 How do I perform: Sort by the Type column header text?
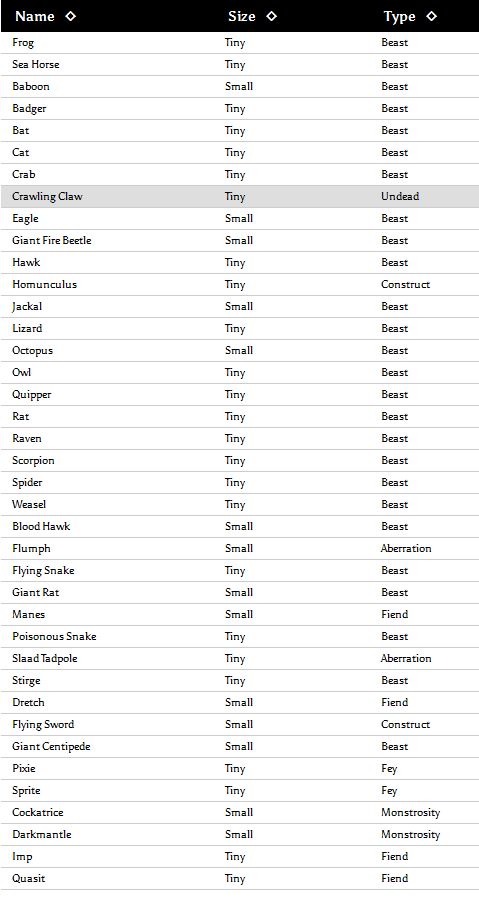click(x=399, y=17)
